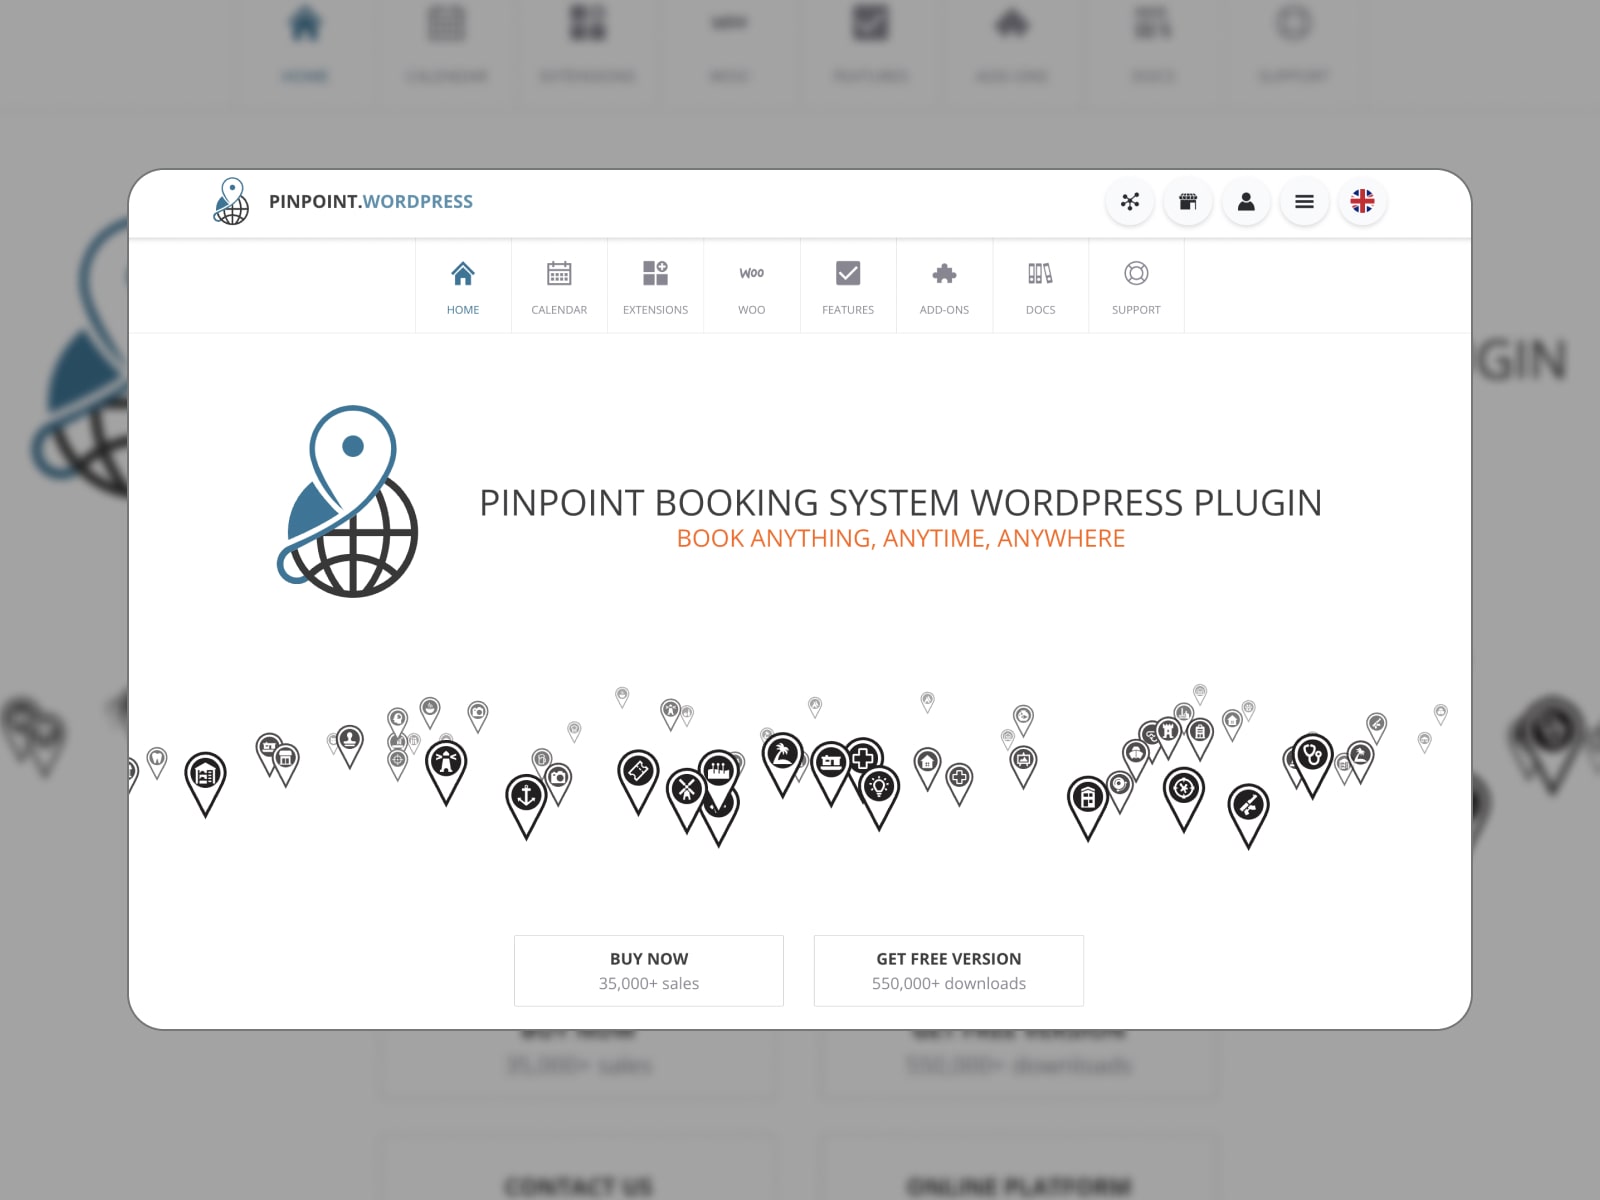Click the BOOK ANYTHING, ANYTIME, ANYWHERE tagline

click(900, 539)
